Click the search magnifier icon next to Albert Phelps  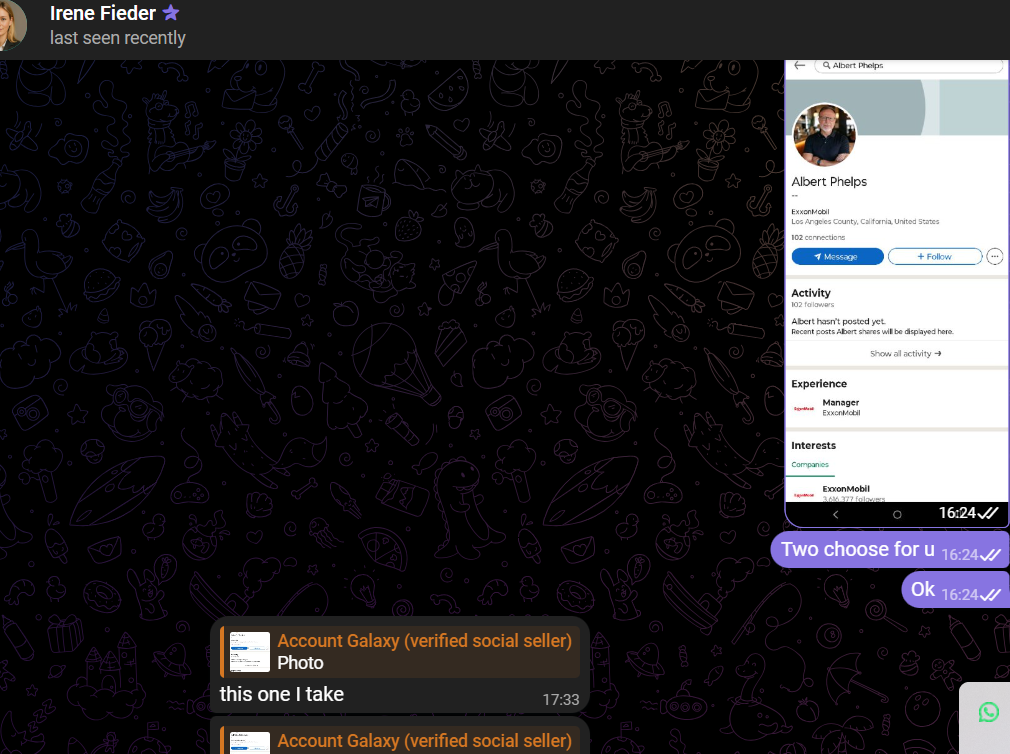coord(826,65)
